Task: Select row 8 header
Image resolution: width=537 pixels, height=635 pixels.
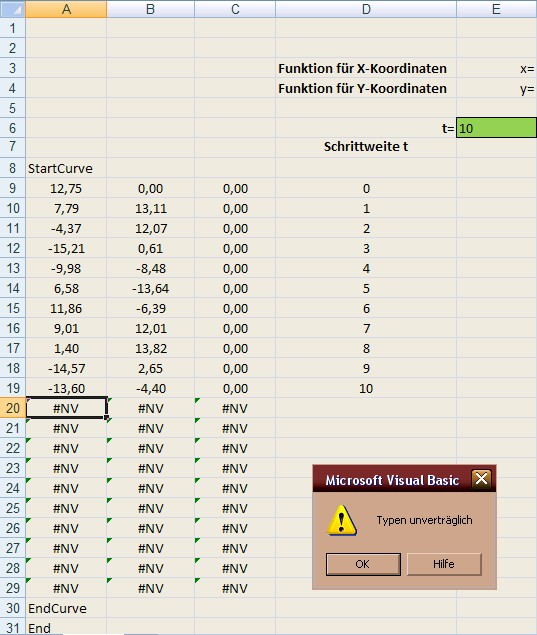Action: [13, 168]
